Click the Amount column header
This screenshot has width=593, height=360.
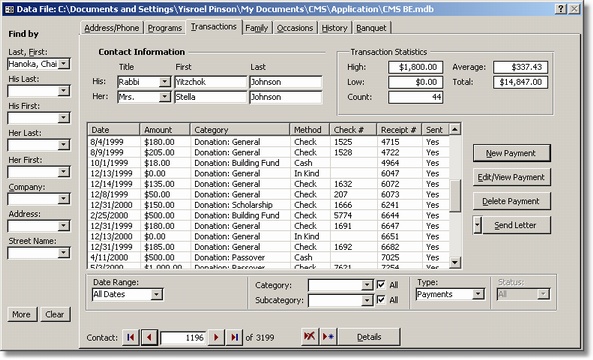[x=165, y=130]
